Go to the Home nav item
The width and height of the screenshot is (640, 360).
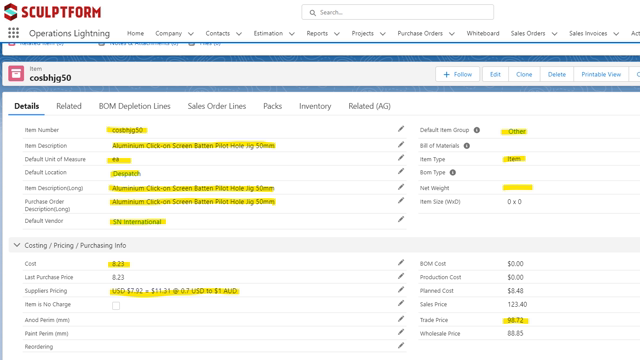[x=135, y=33]
